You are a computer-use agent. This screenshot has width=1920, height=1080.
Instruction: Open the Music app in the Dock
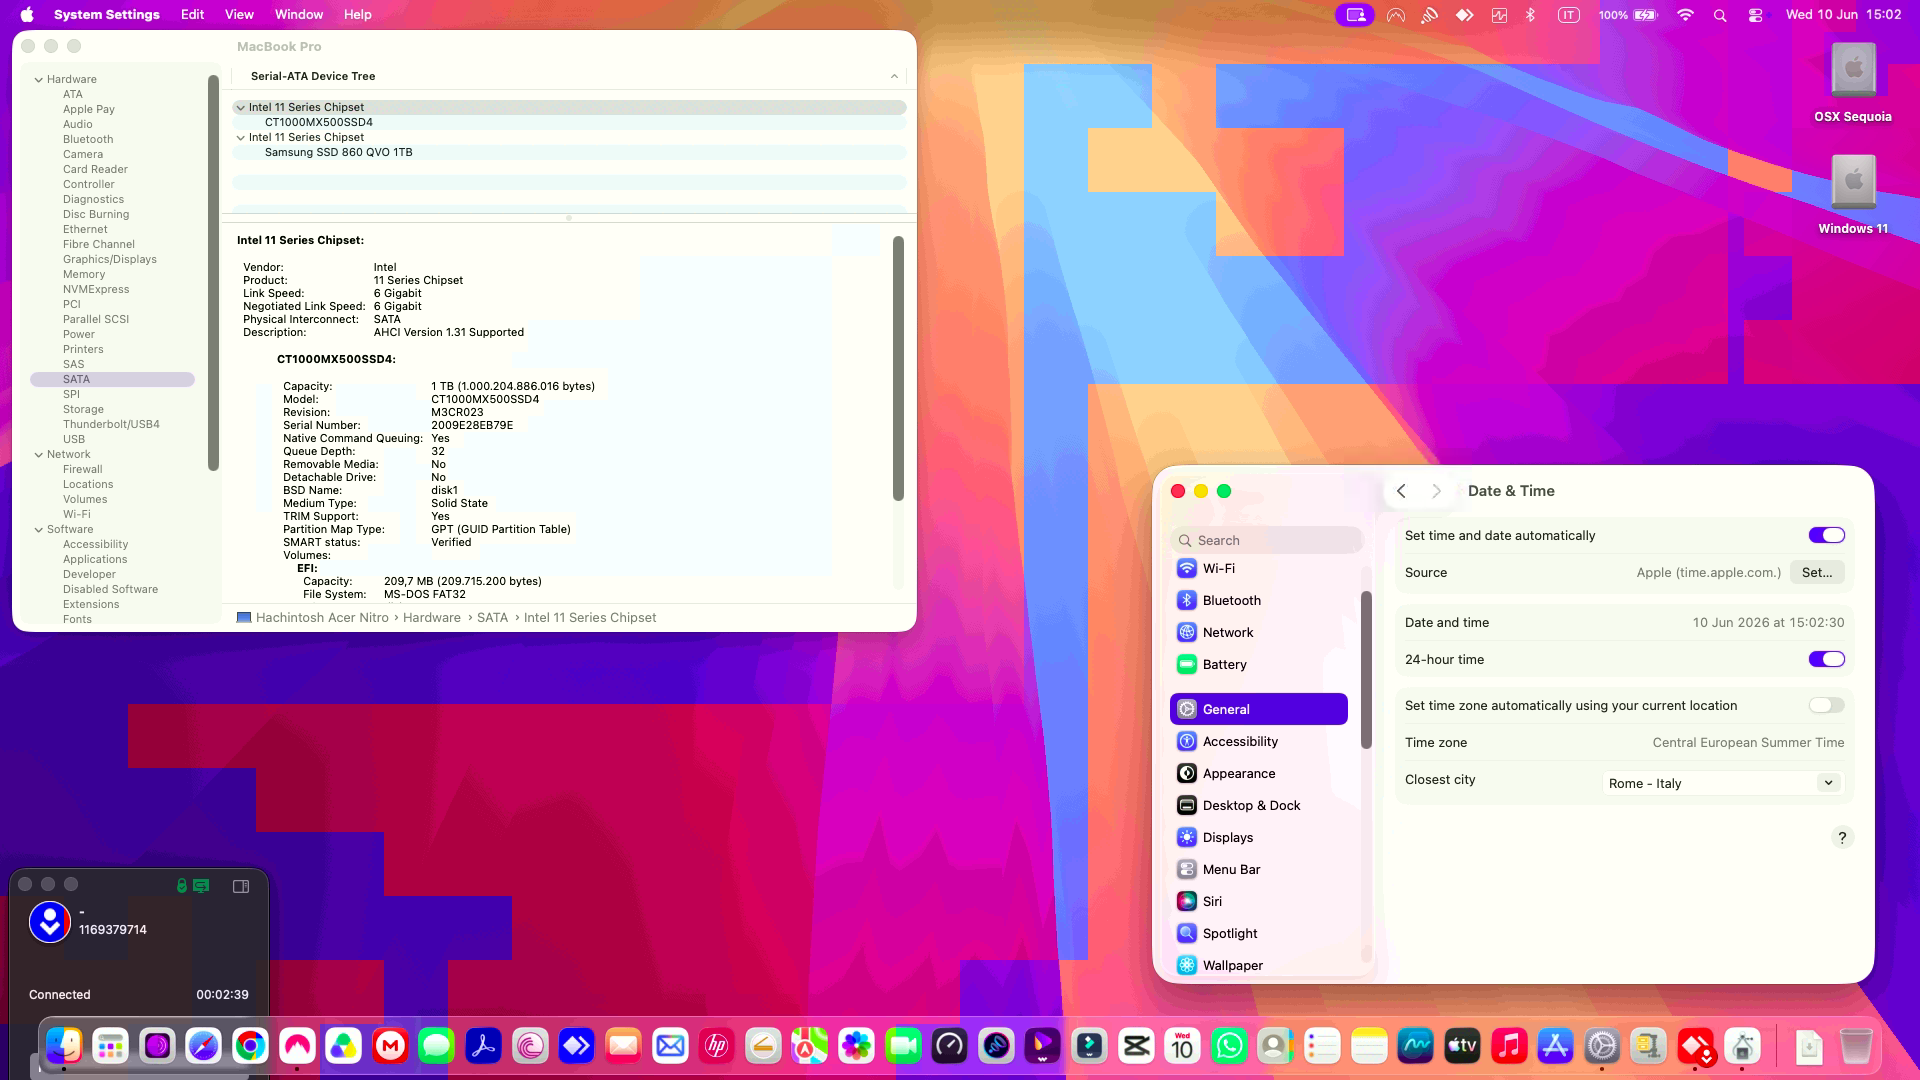(1509, 1046)
